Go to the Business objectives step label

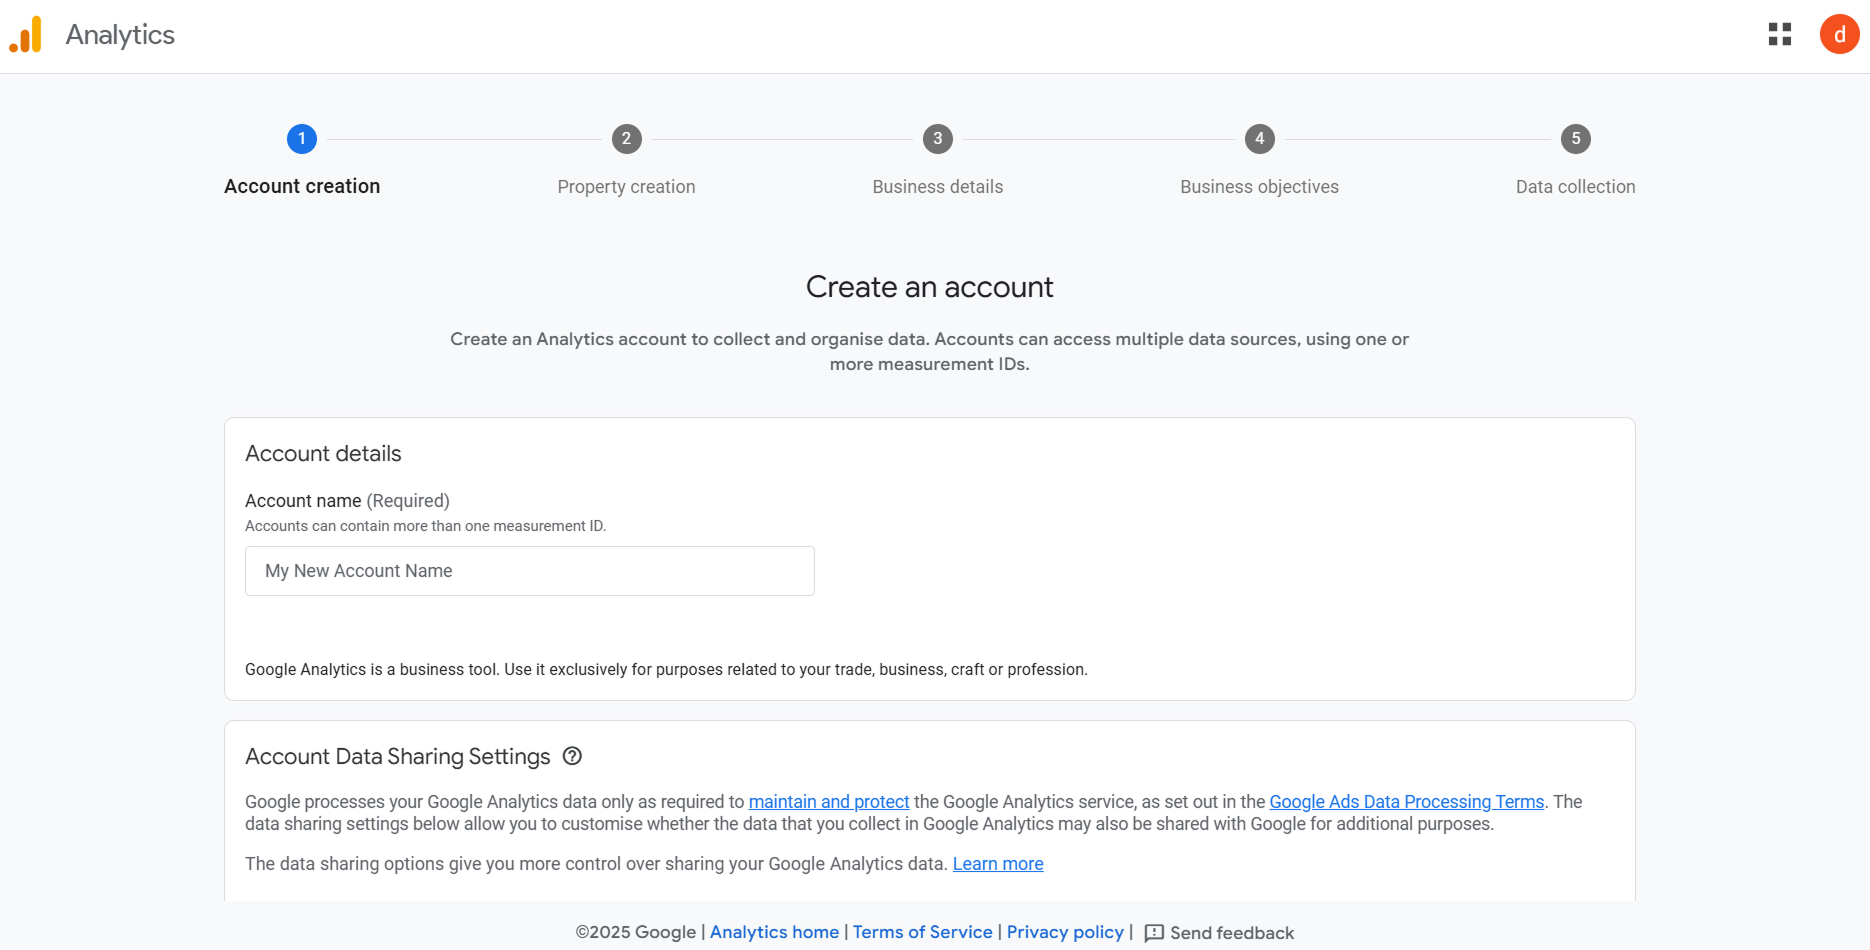pos(1259,187)
